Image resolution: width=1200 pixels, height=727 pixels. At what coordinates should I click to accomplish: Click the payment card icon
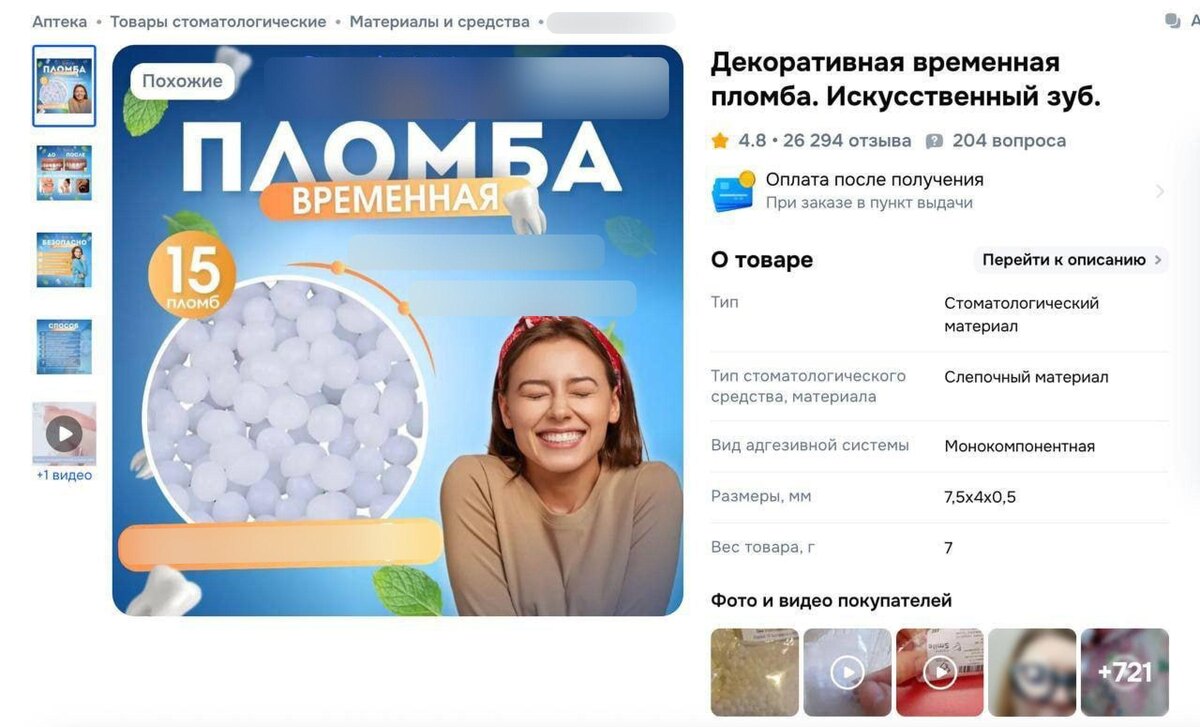(x=733, y=190)
